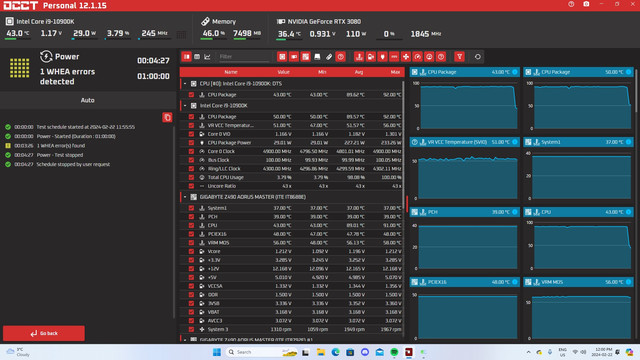Screen dimensions: 640x360
Task: Open the Windows Start menu
Action: [217, 352]
